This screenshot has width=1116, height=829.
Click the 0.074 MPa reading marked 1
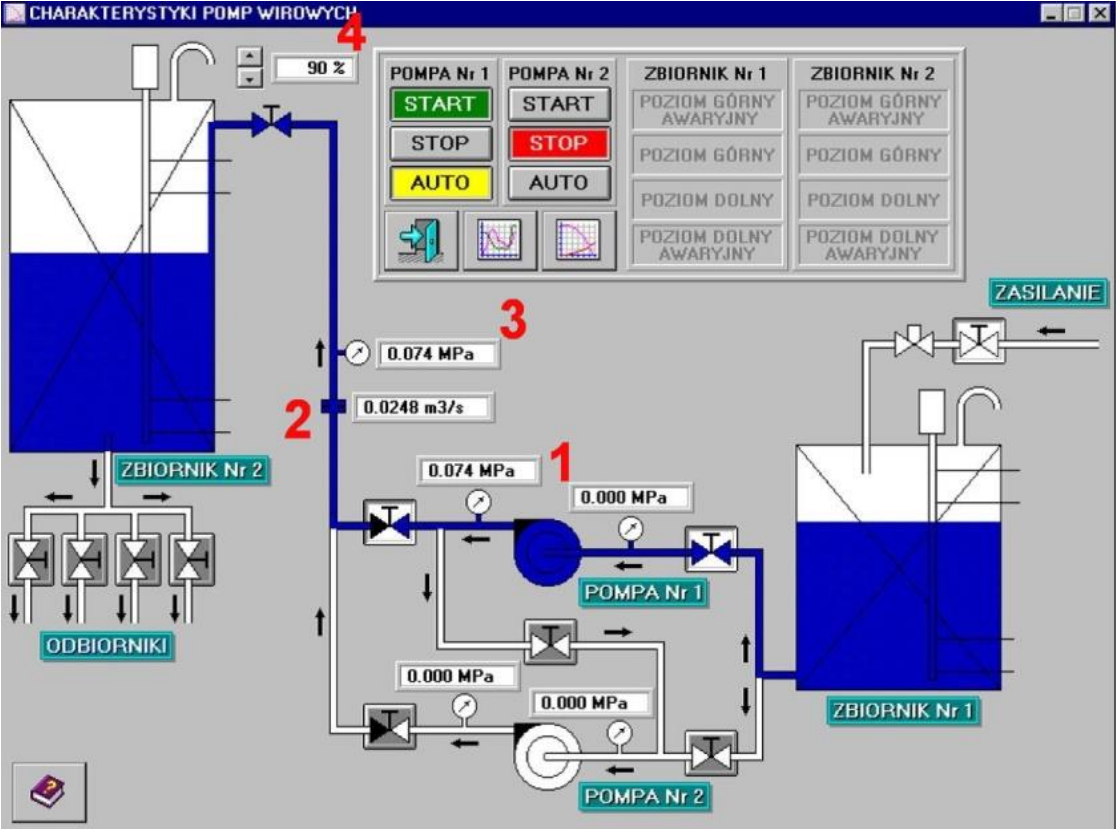coord(478,470)
